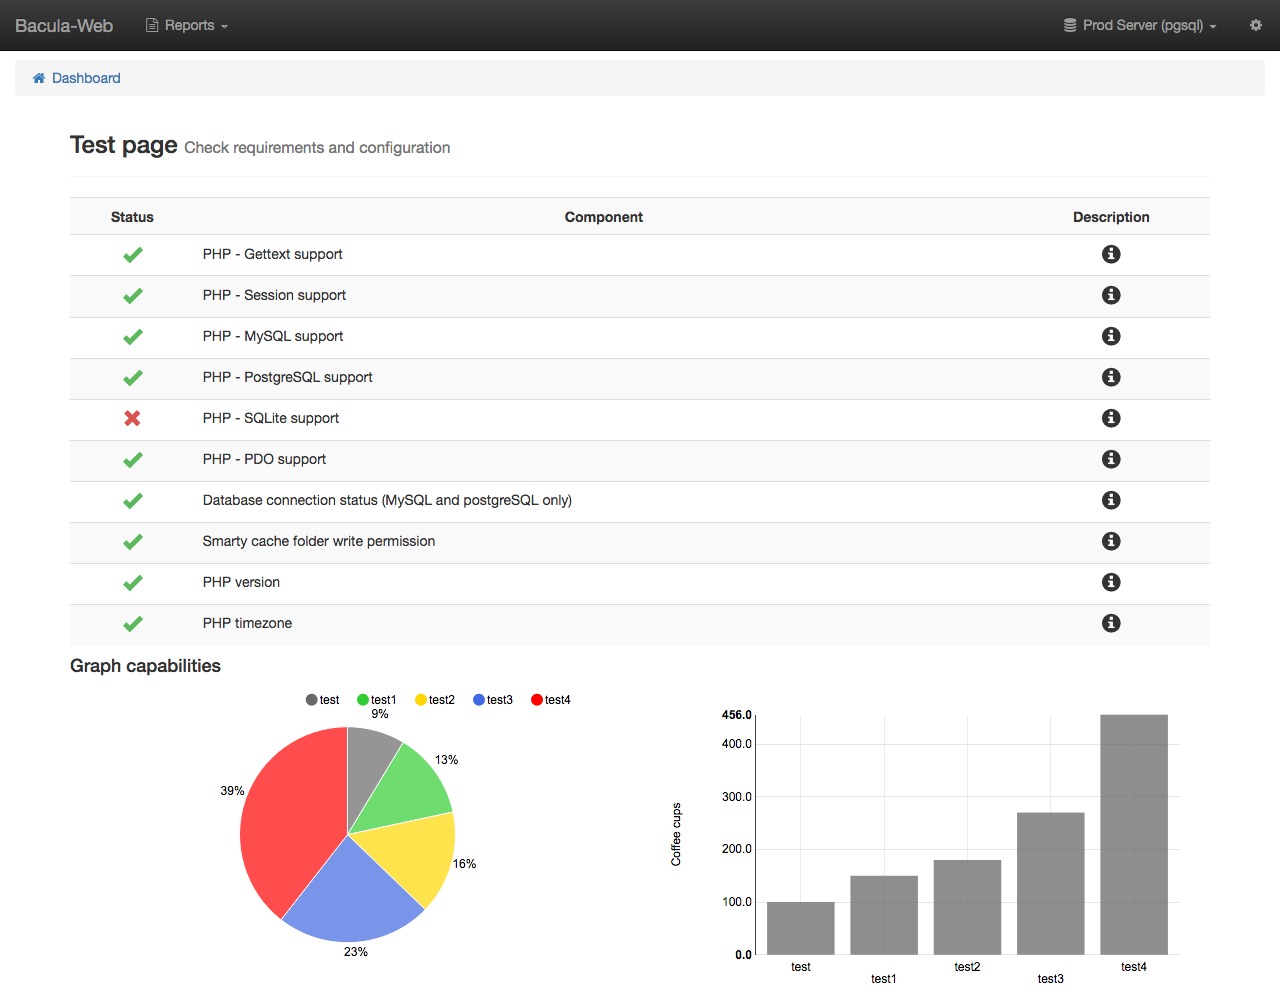The width and height of the screenshot is (1280, 1000).
Task: Toggle test4 legend entry in pie chart
Action: click(551, 700)
